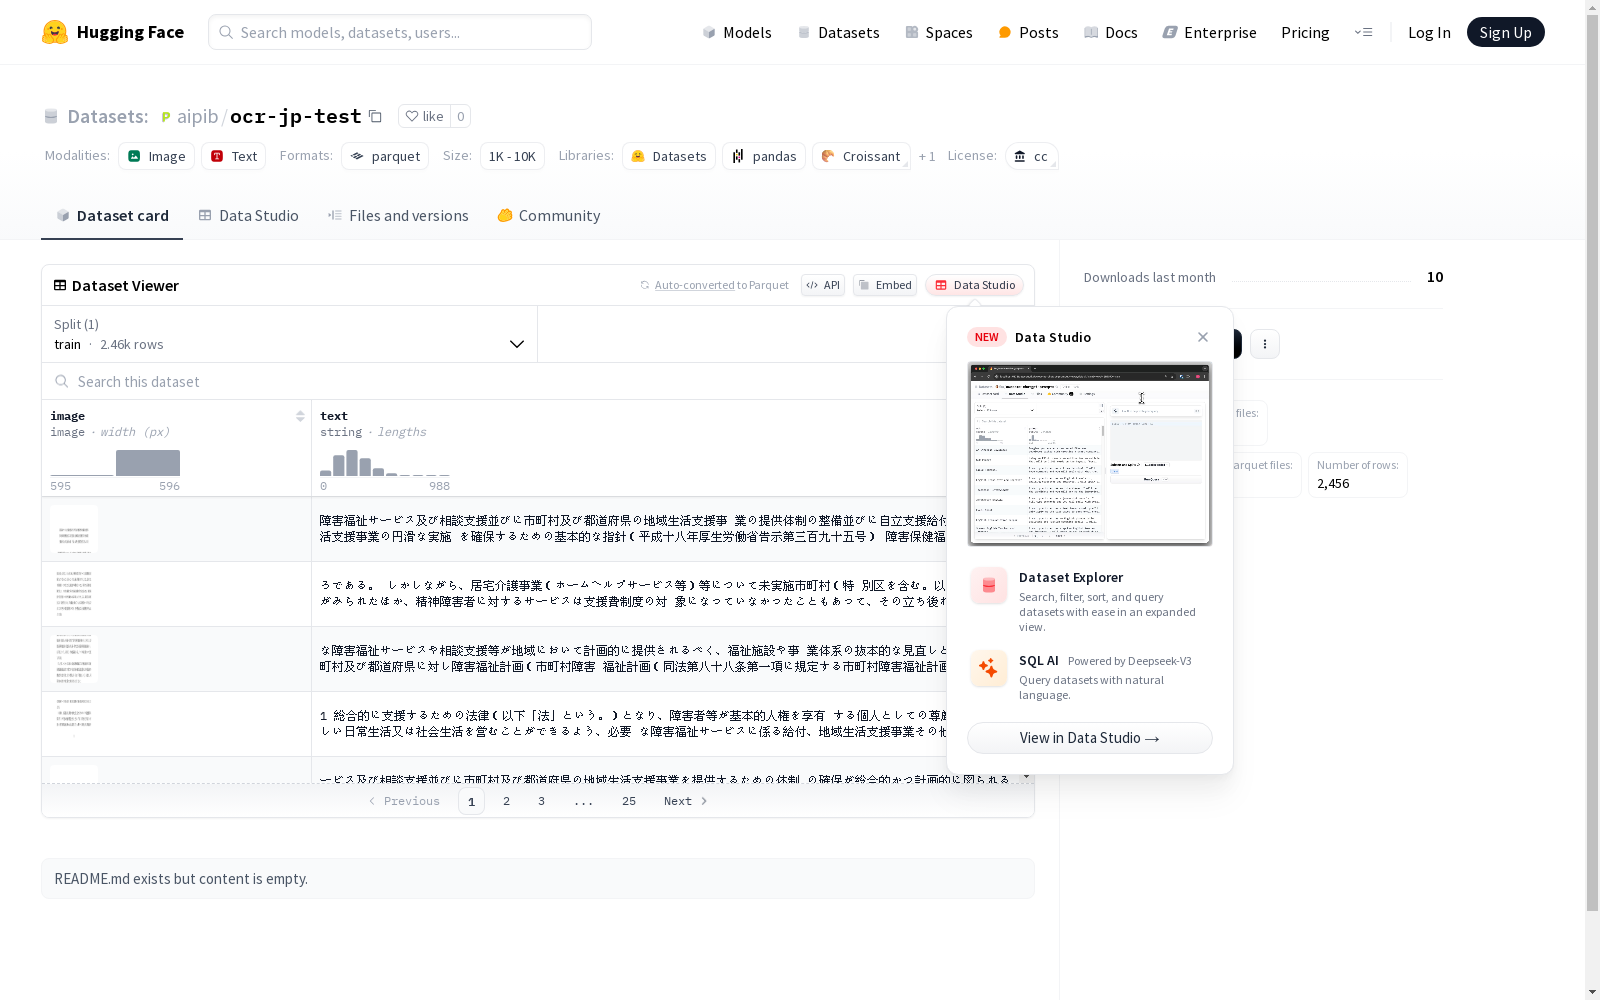Click the Datasets breadcrumb label

click(108, 116)
